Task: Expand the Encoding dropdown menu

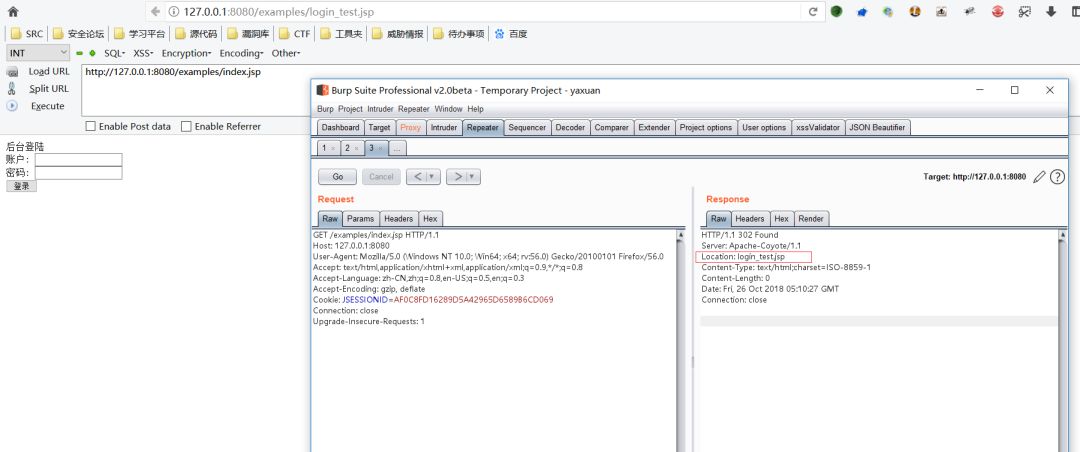Action: (x=241, y=53)
